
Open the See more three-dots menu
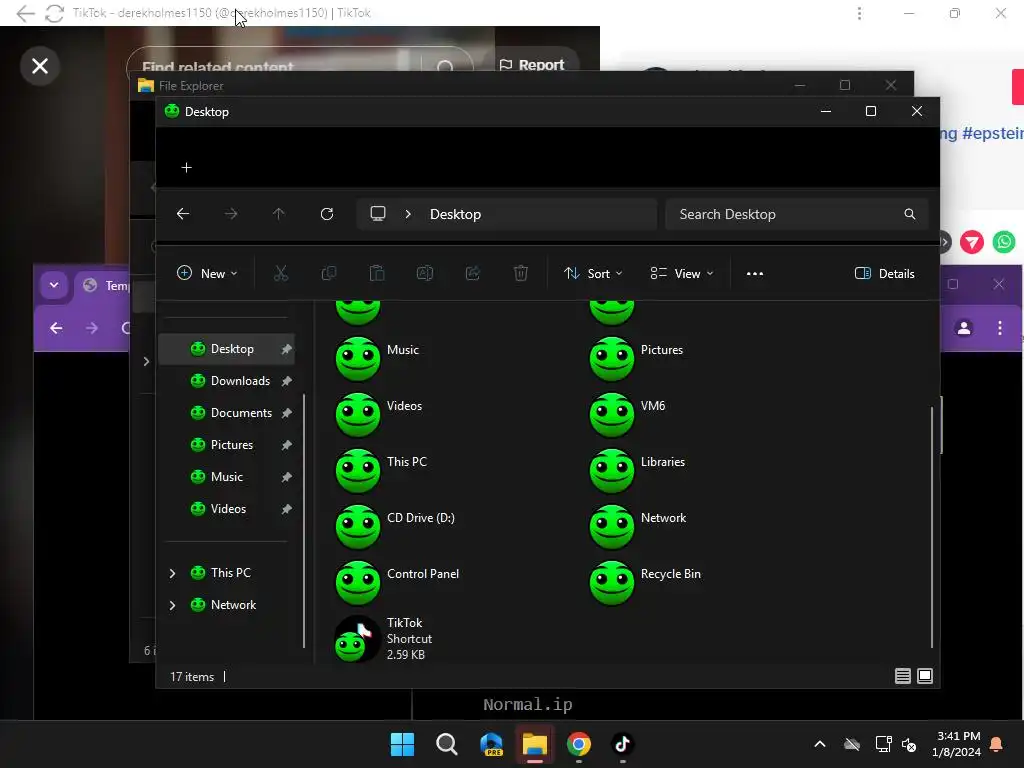point(755,274)
